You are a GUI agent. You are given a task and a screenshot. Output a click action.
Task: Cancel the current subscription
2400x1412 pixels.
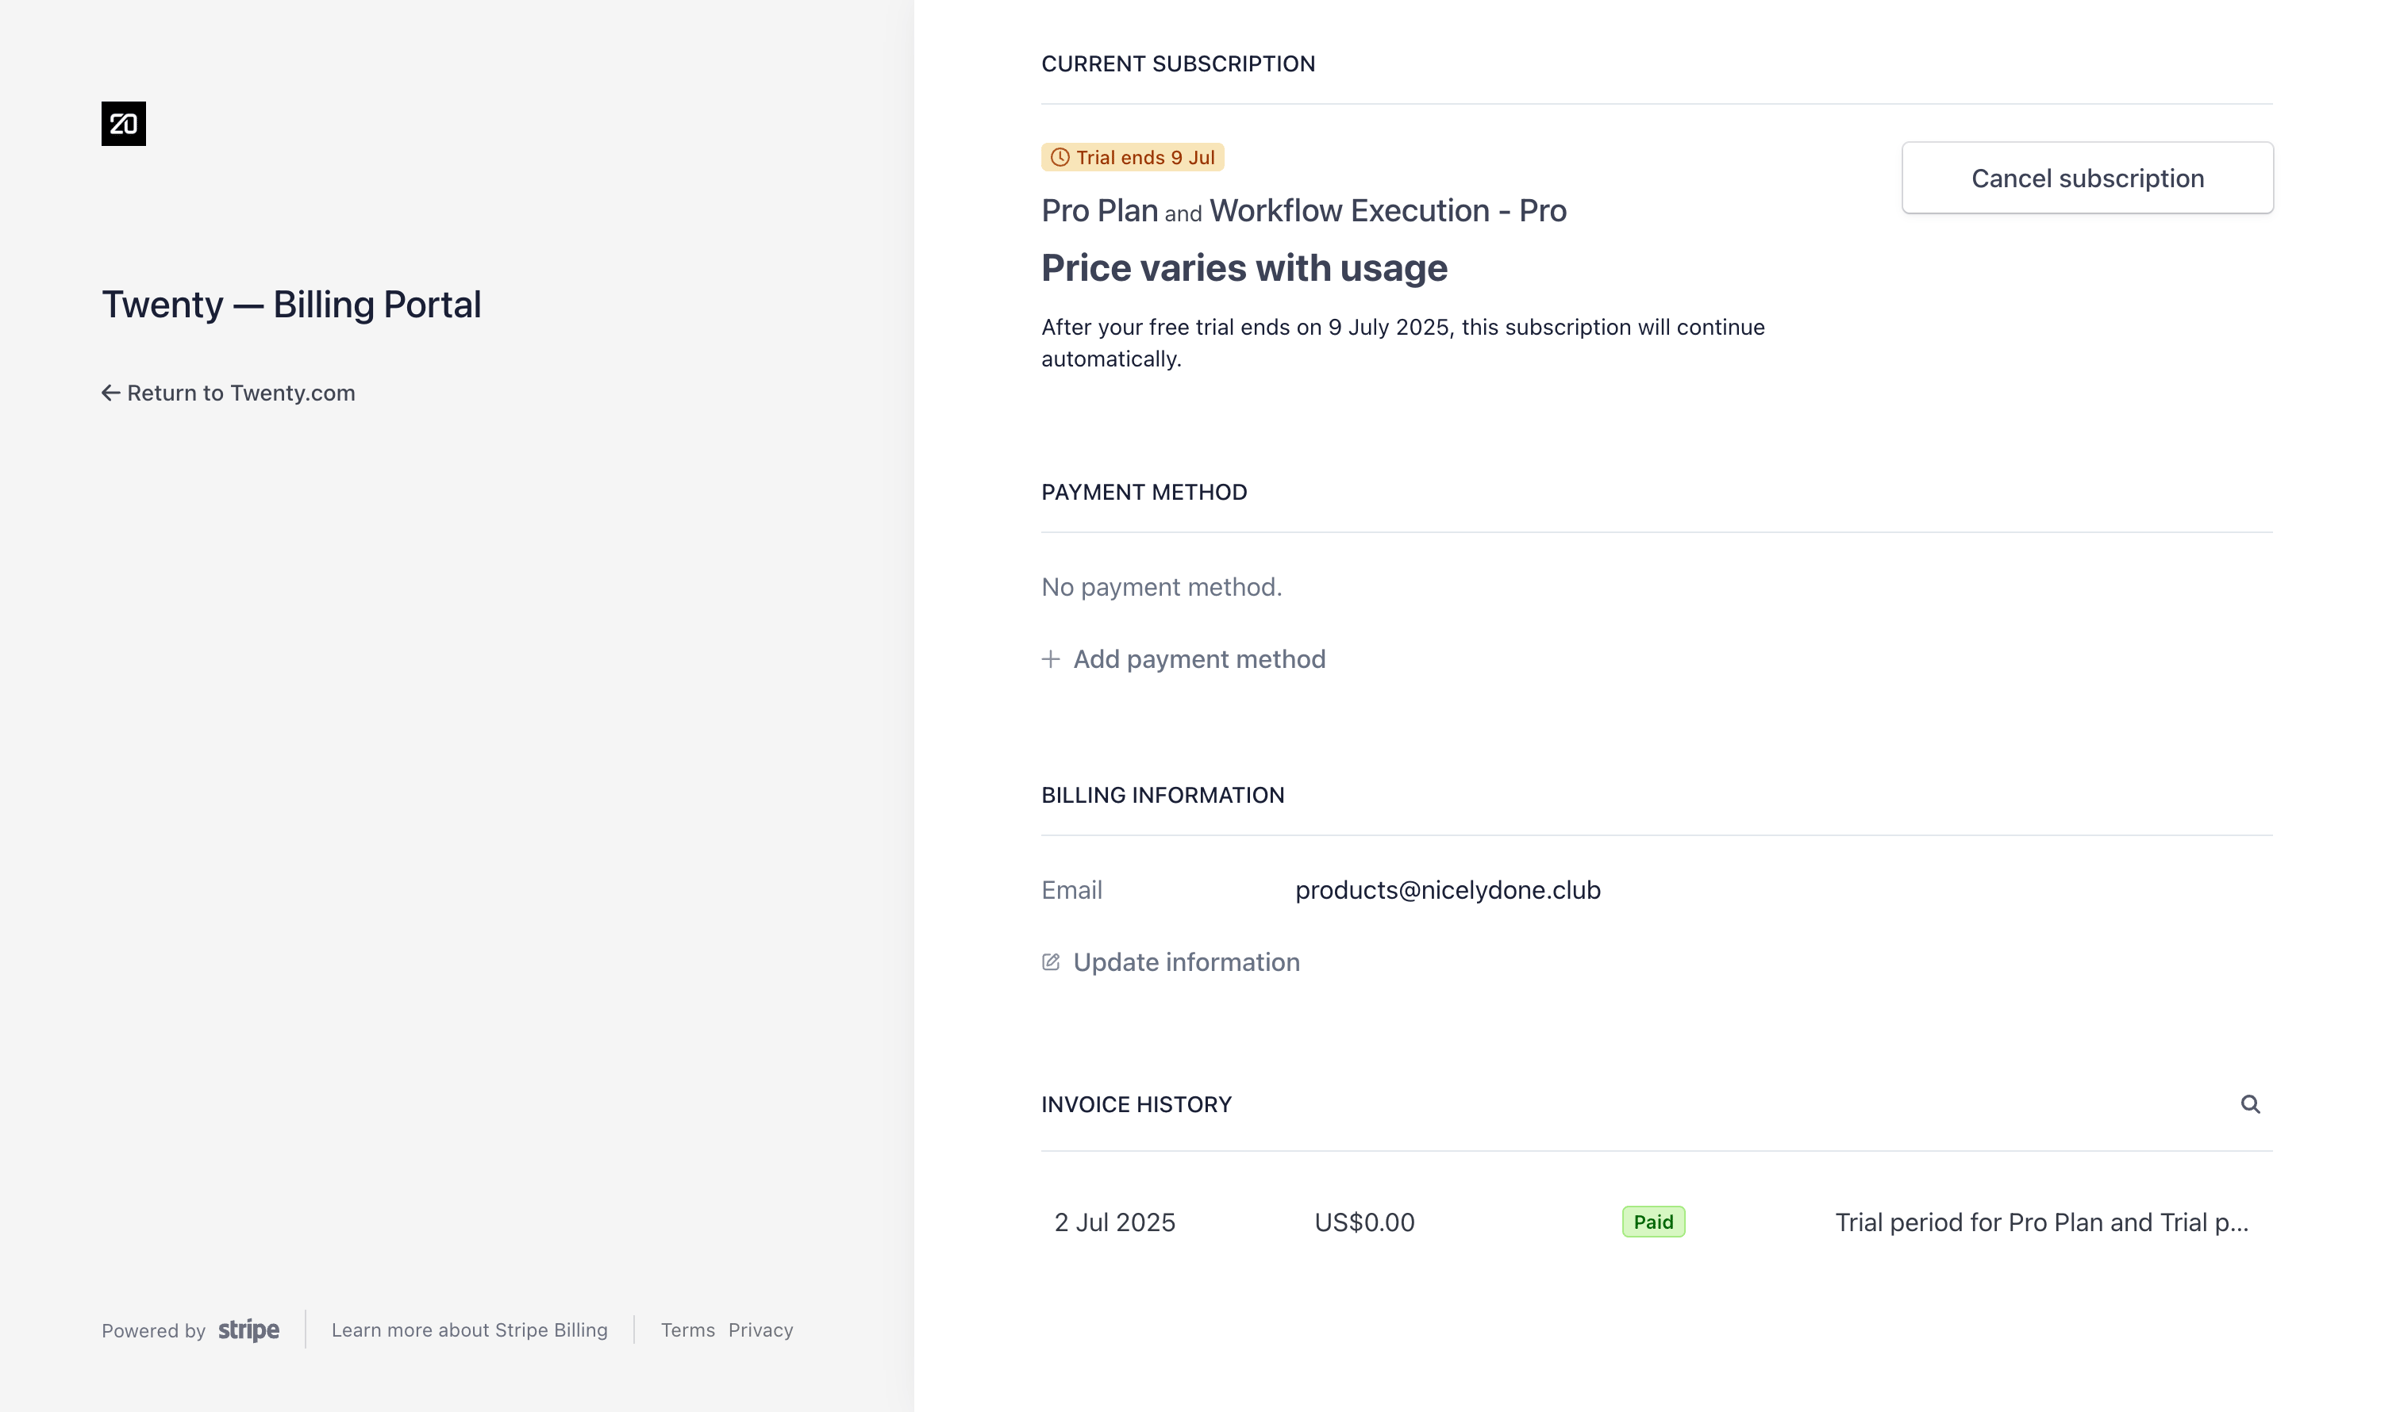2087,178
